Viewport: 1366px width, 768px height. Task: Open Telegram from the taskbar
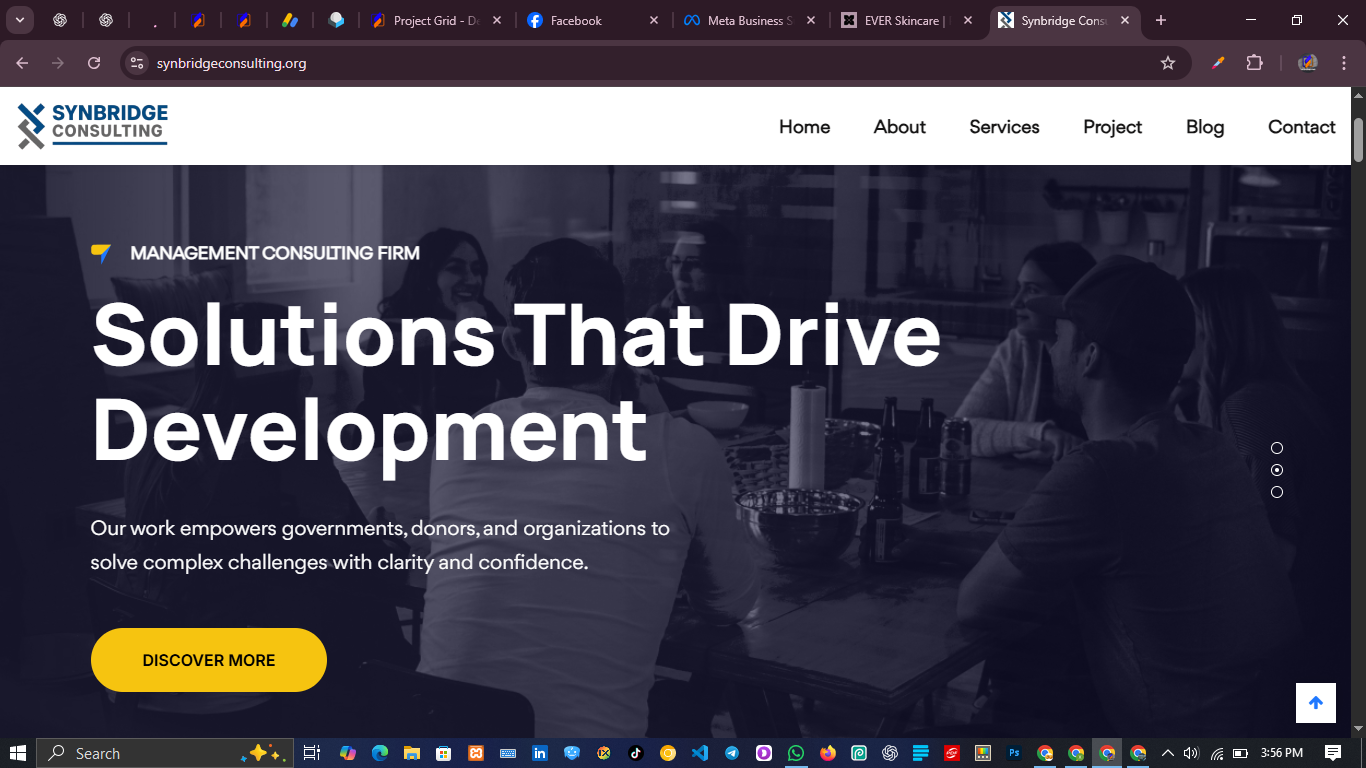pos(731,752)
